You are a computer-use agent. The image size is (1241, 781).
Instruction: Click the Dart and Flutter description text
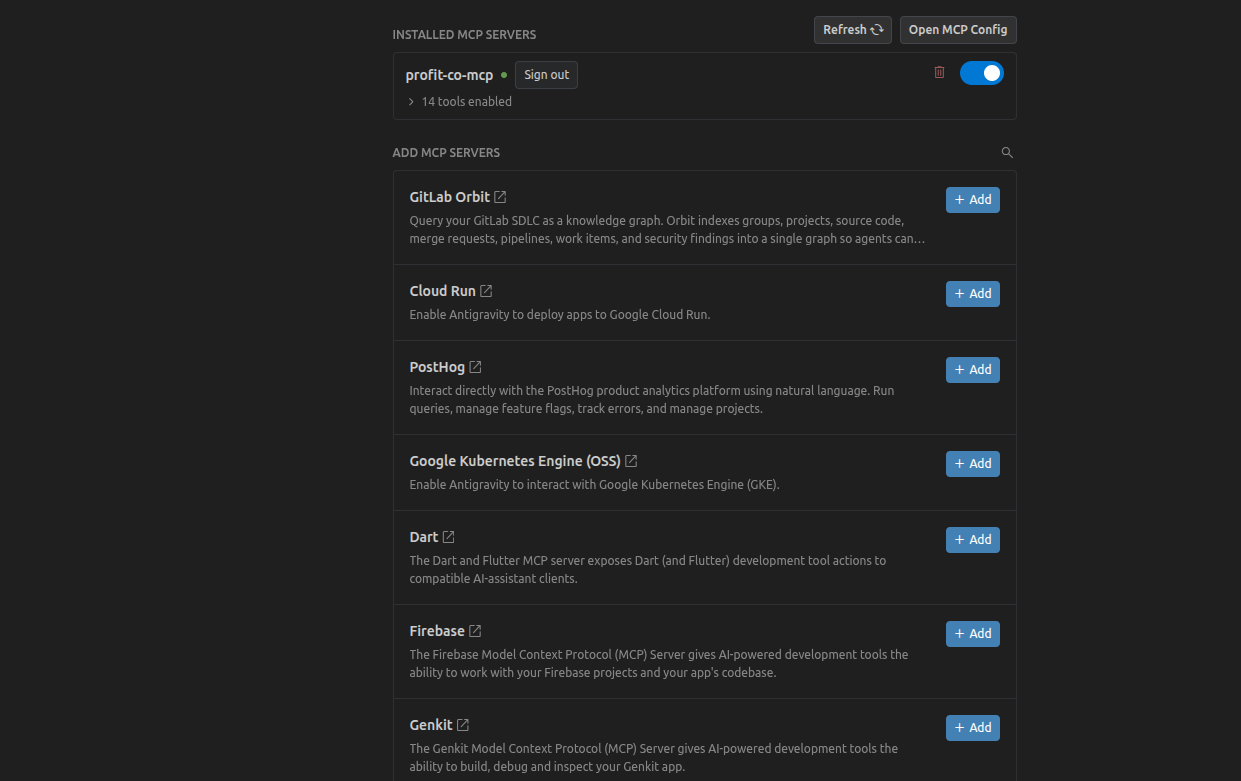648,570
